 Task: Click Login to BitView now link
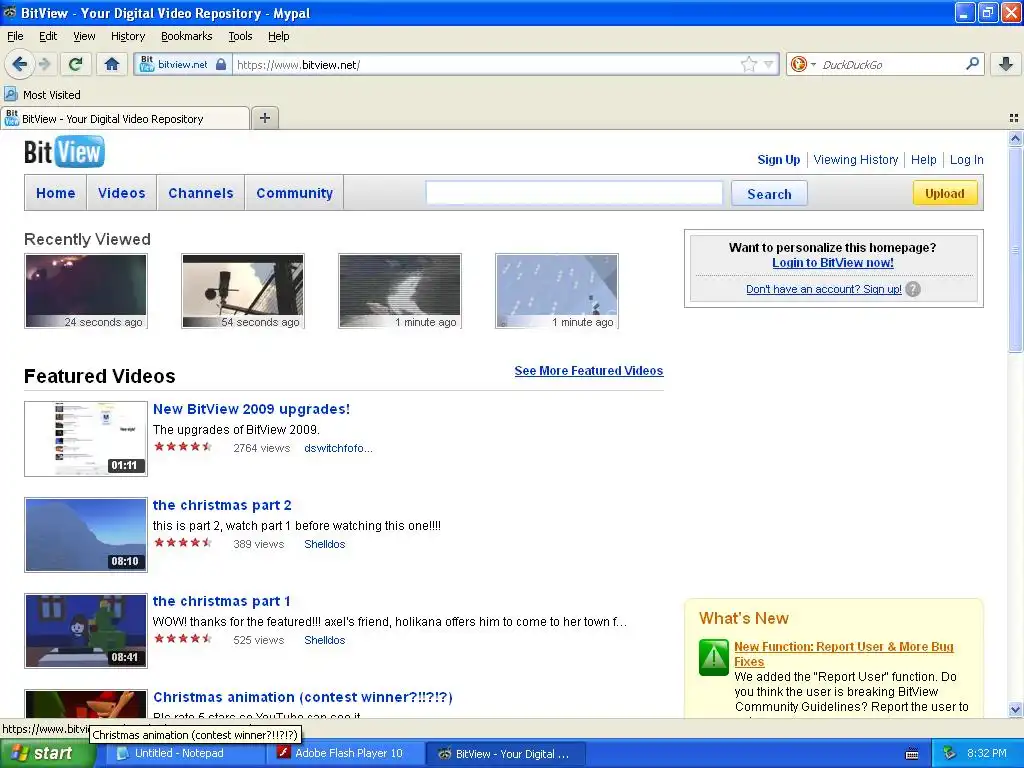click(x=833, y=263)
